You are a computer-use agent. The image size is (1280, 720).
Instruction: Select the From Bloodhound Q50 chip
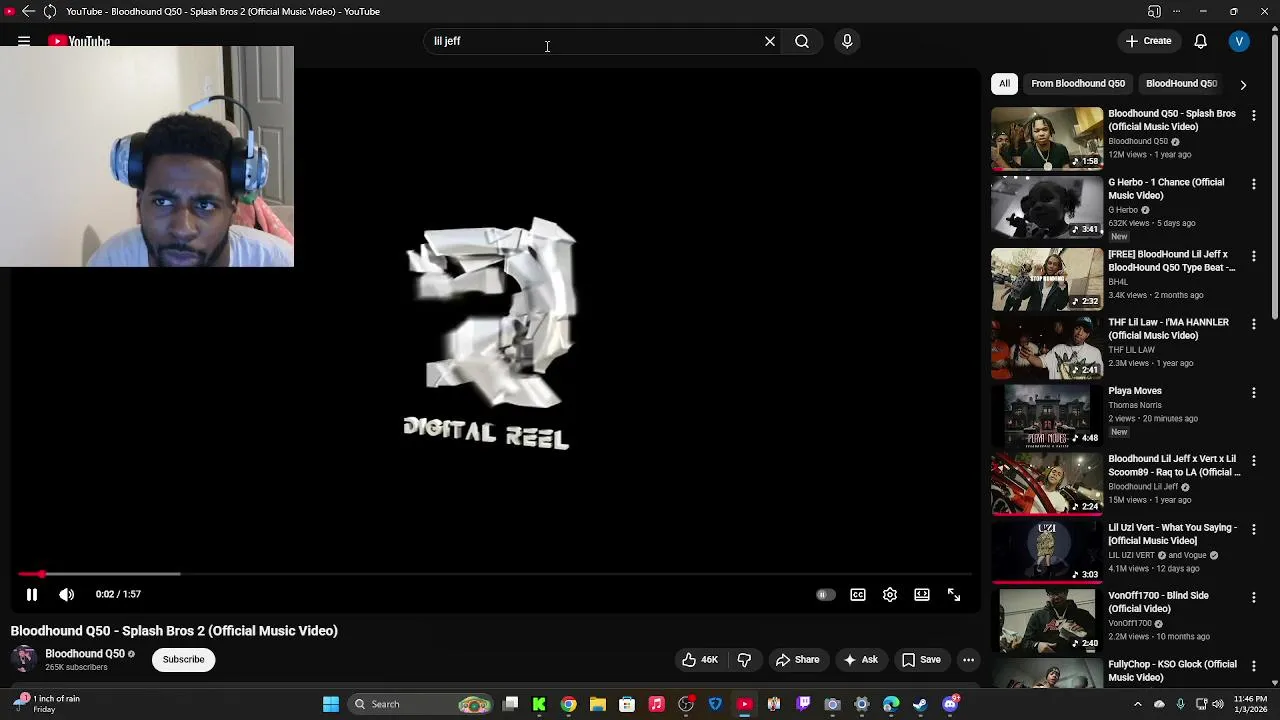click(1078, 84)
